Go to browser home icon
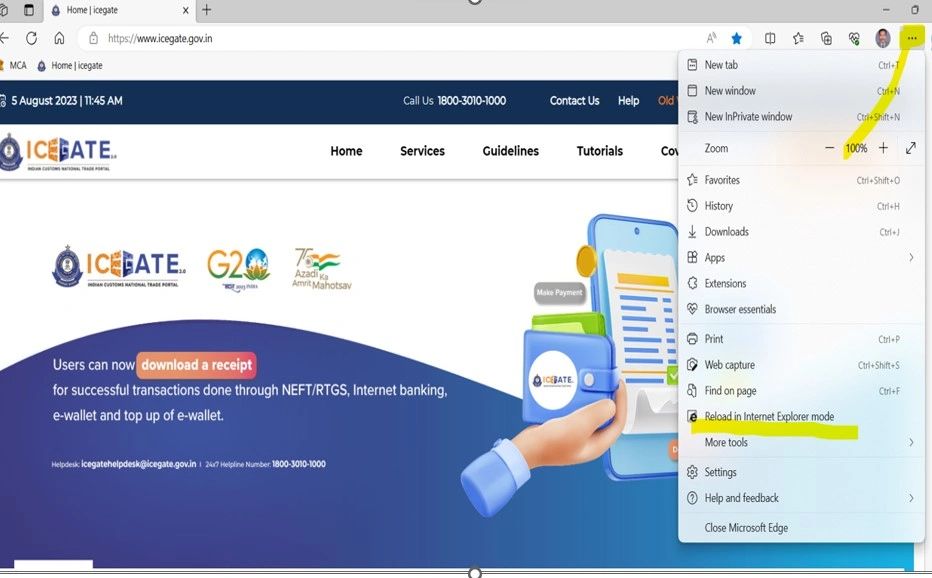The width and height of the screenshot is (932, 578). 59,39
